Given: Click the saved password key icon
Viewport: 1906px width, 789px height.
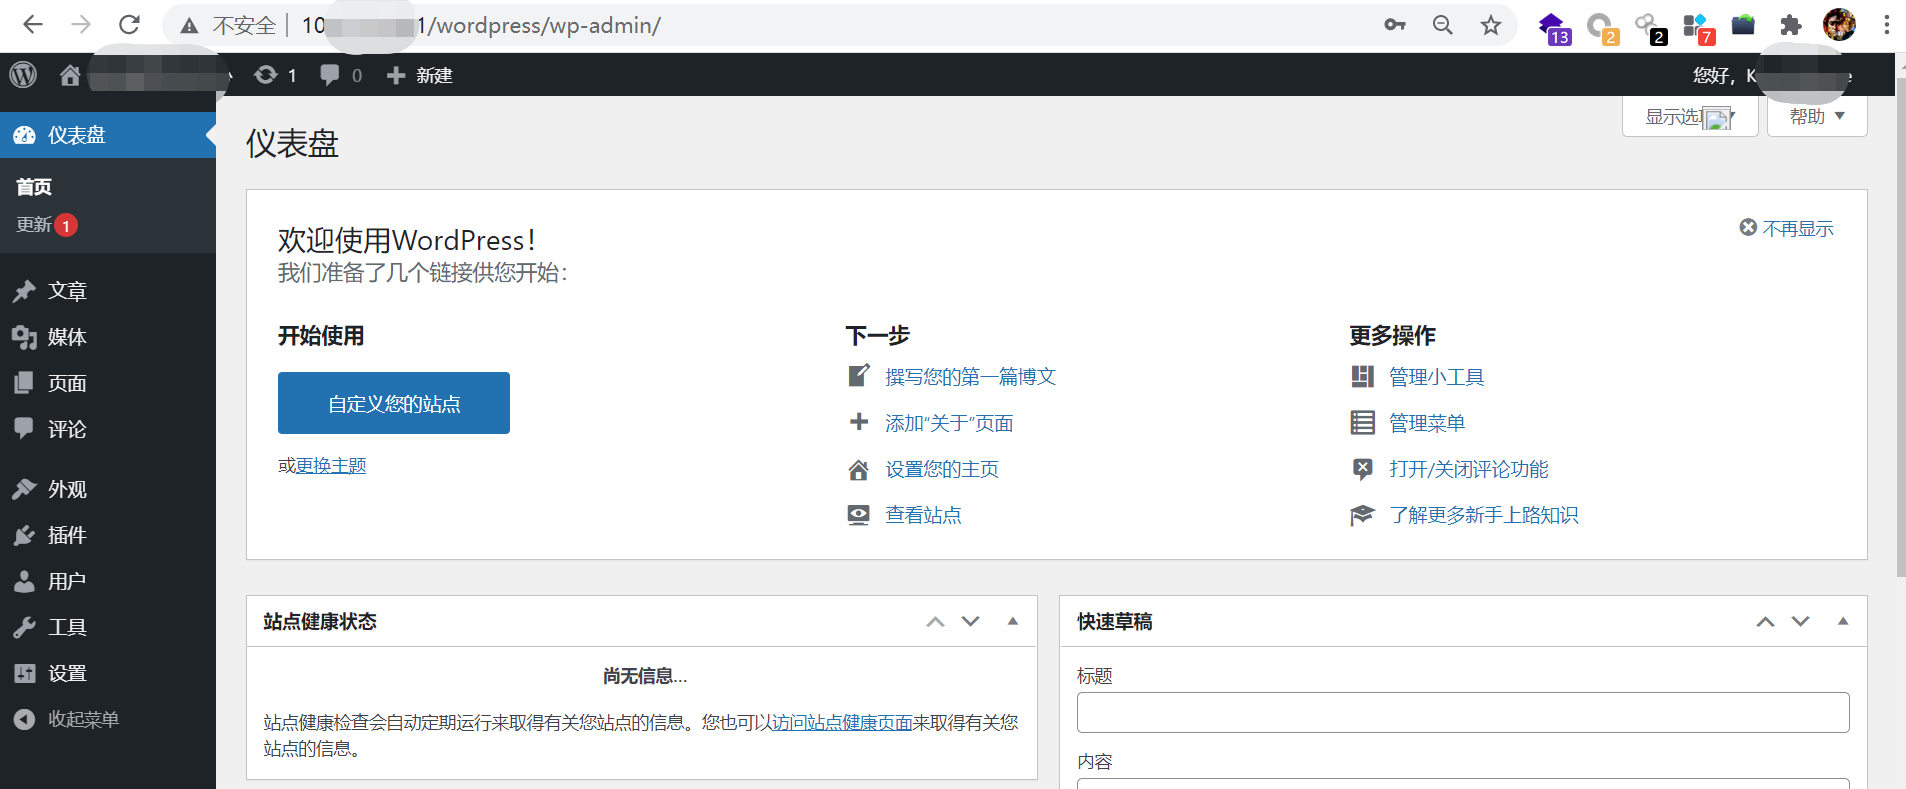Looking at the screenshot, I should [x=1394, y=25].
